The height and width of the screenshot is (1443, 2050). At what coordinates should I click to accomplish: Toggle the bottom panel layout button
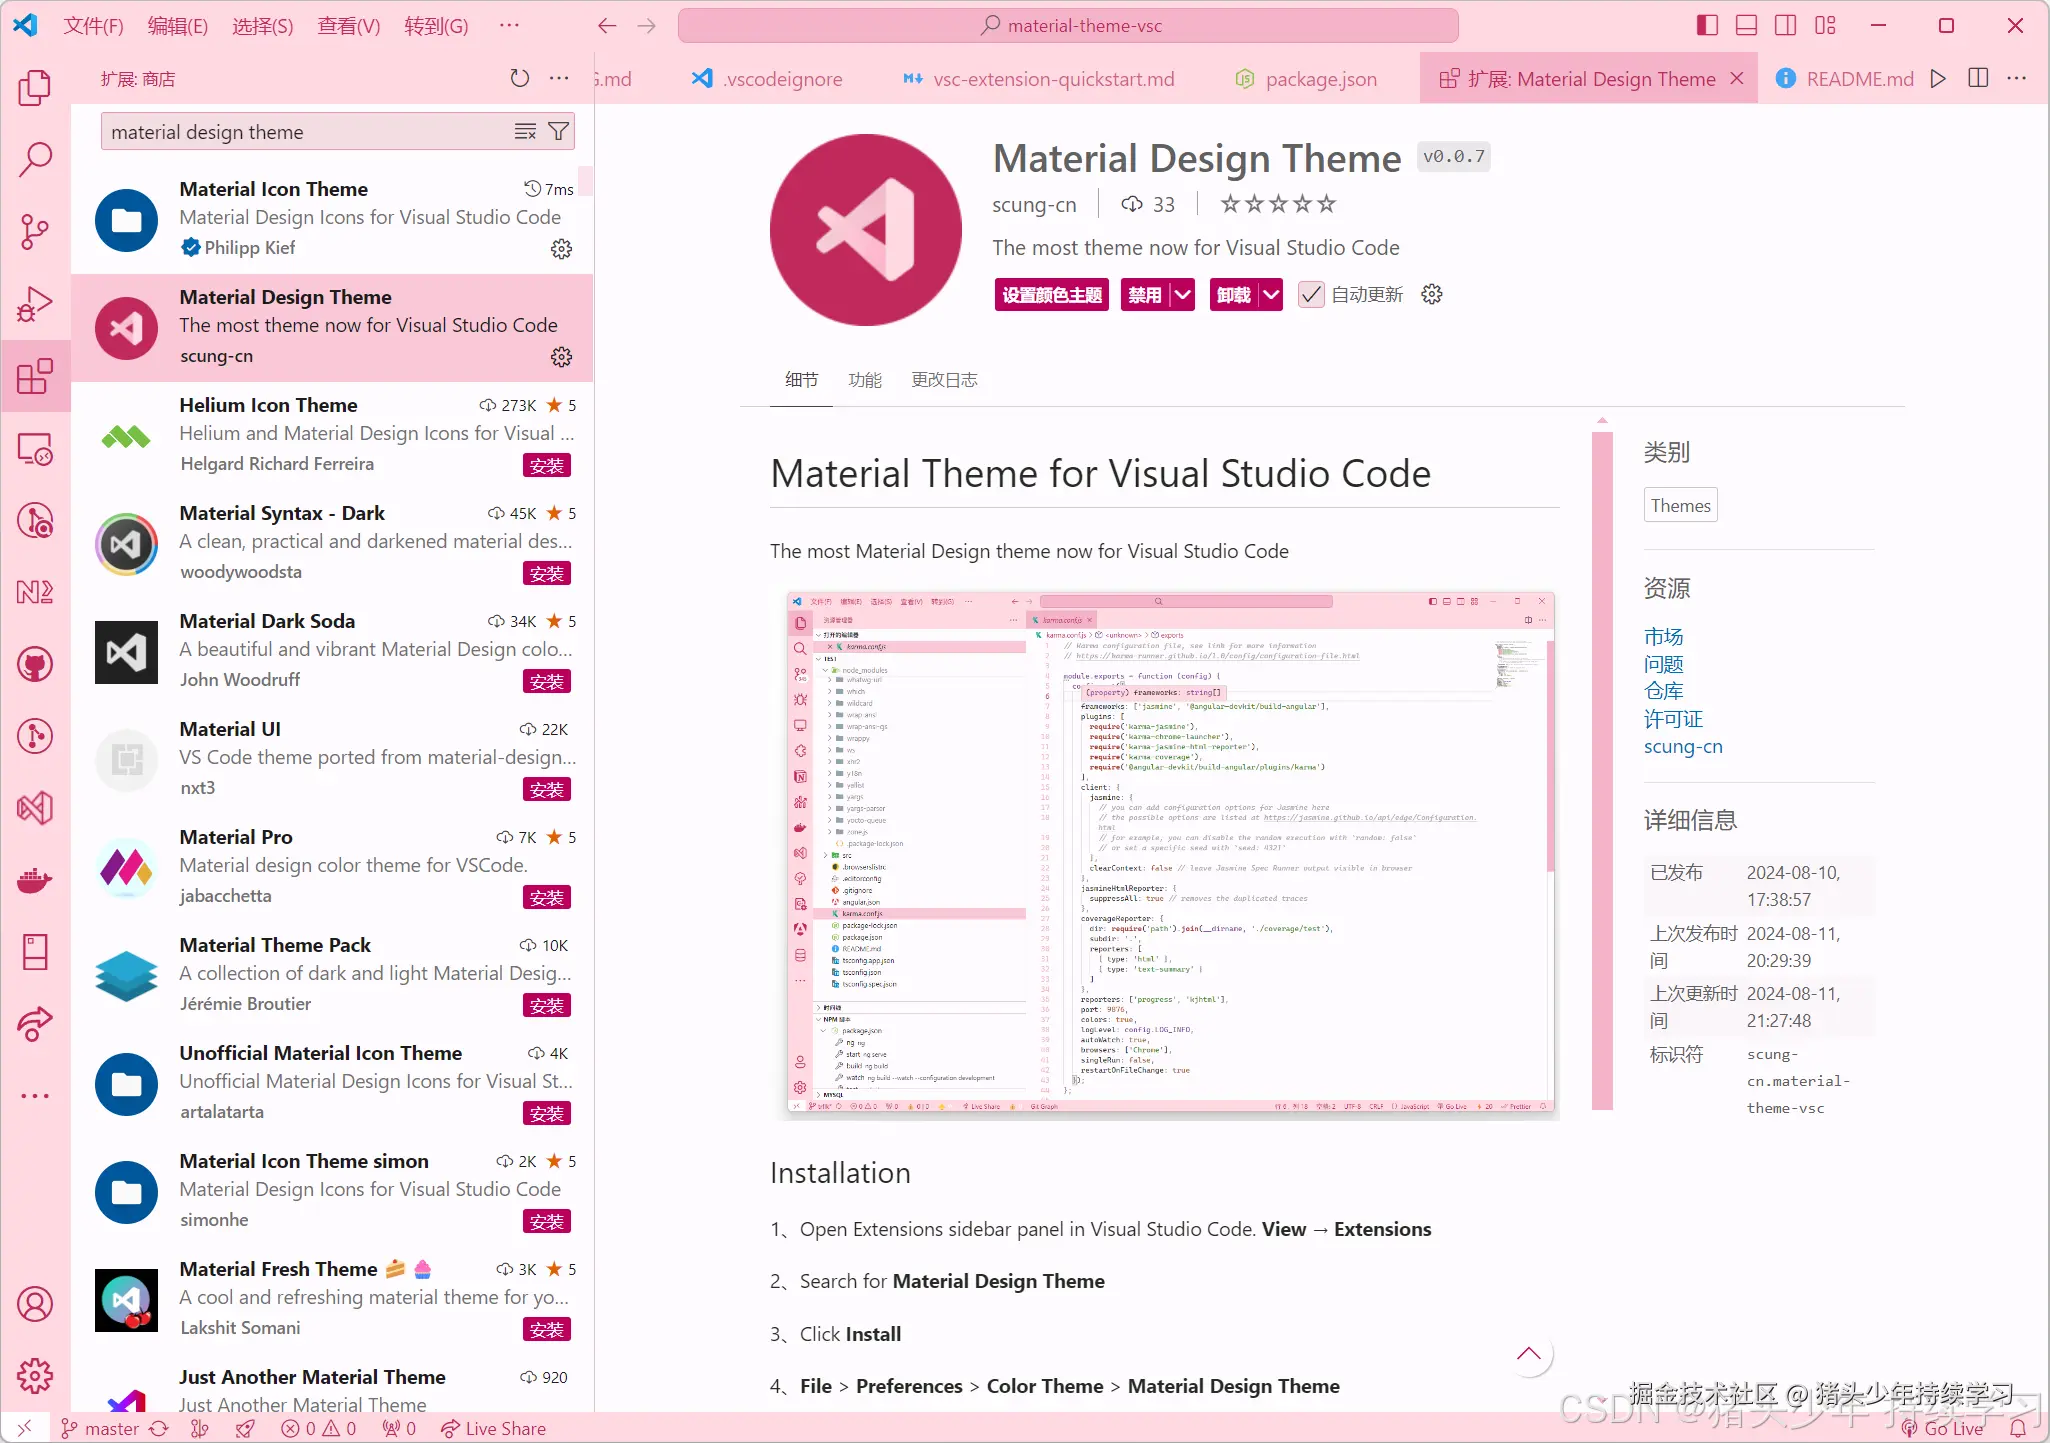point(1746,25)
